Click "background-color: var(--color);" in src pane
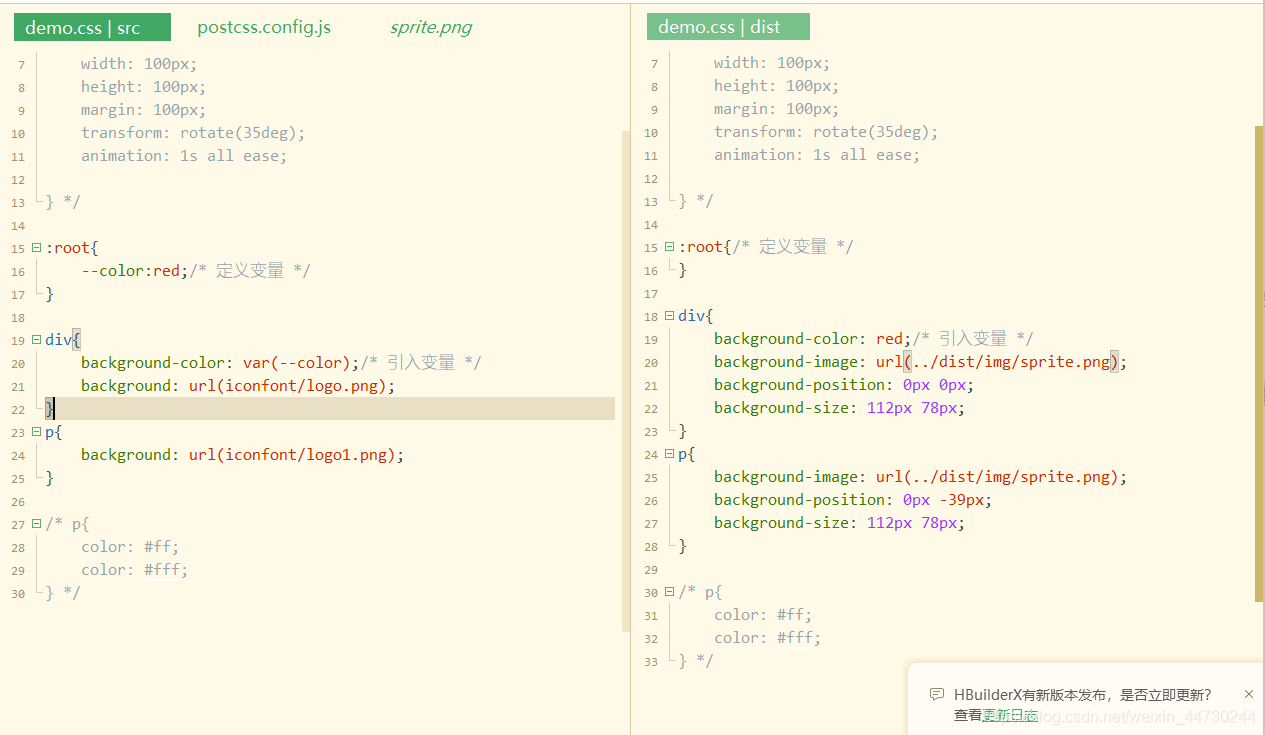Screen dimensions: 1265x735 pos(220,363)
